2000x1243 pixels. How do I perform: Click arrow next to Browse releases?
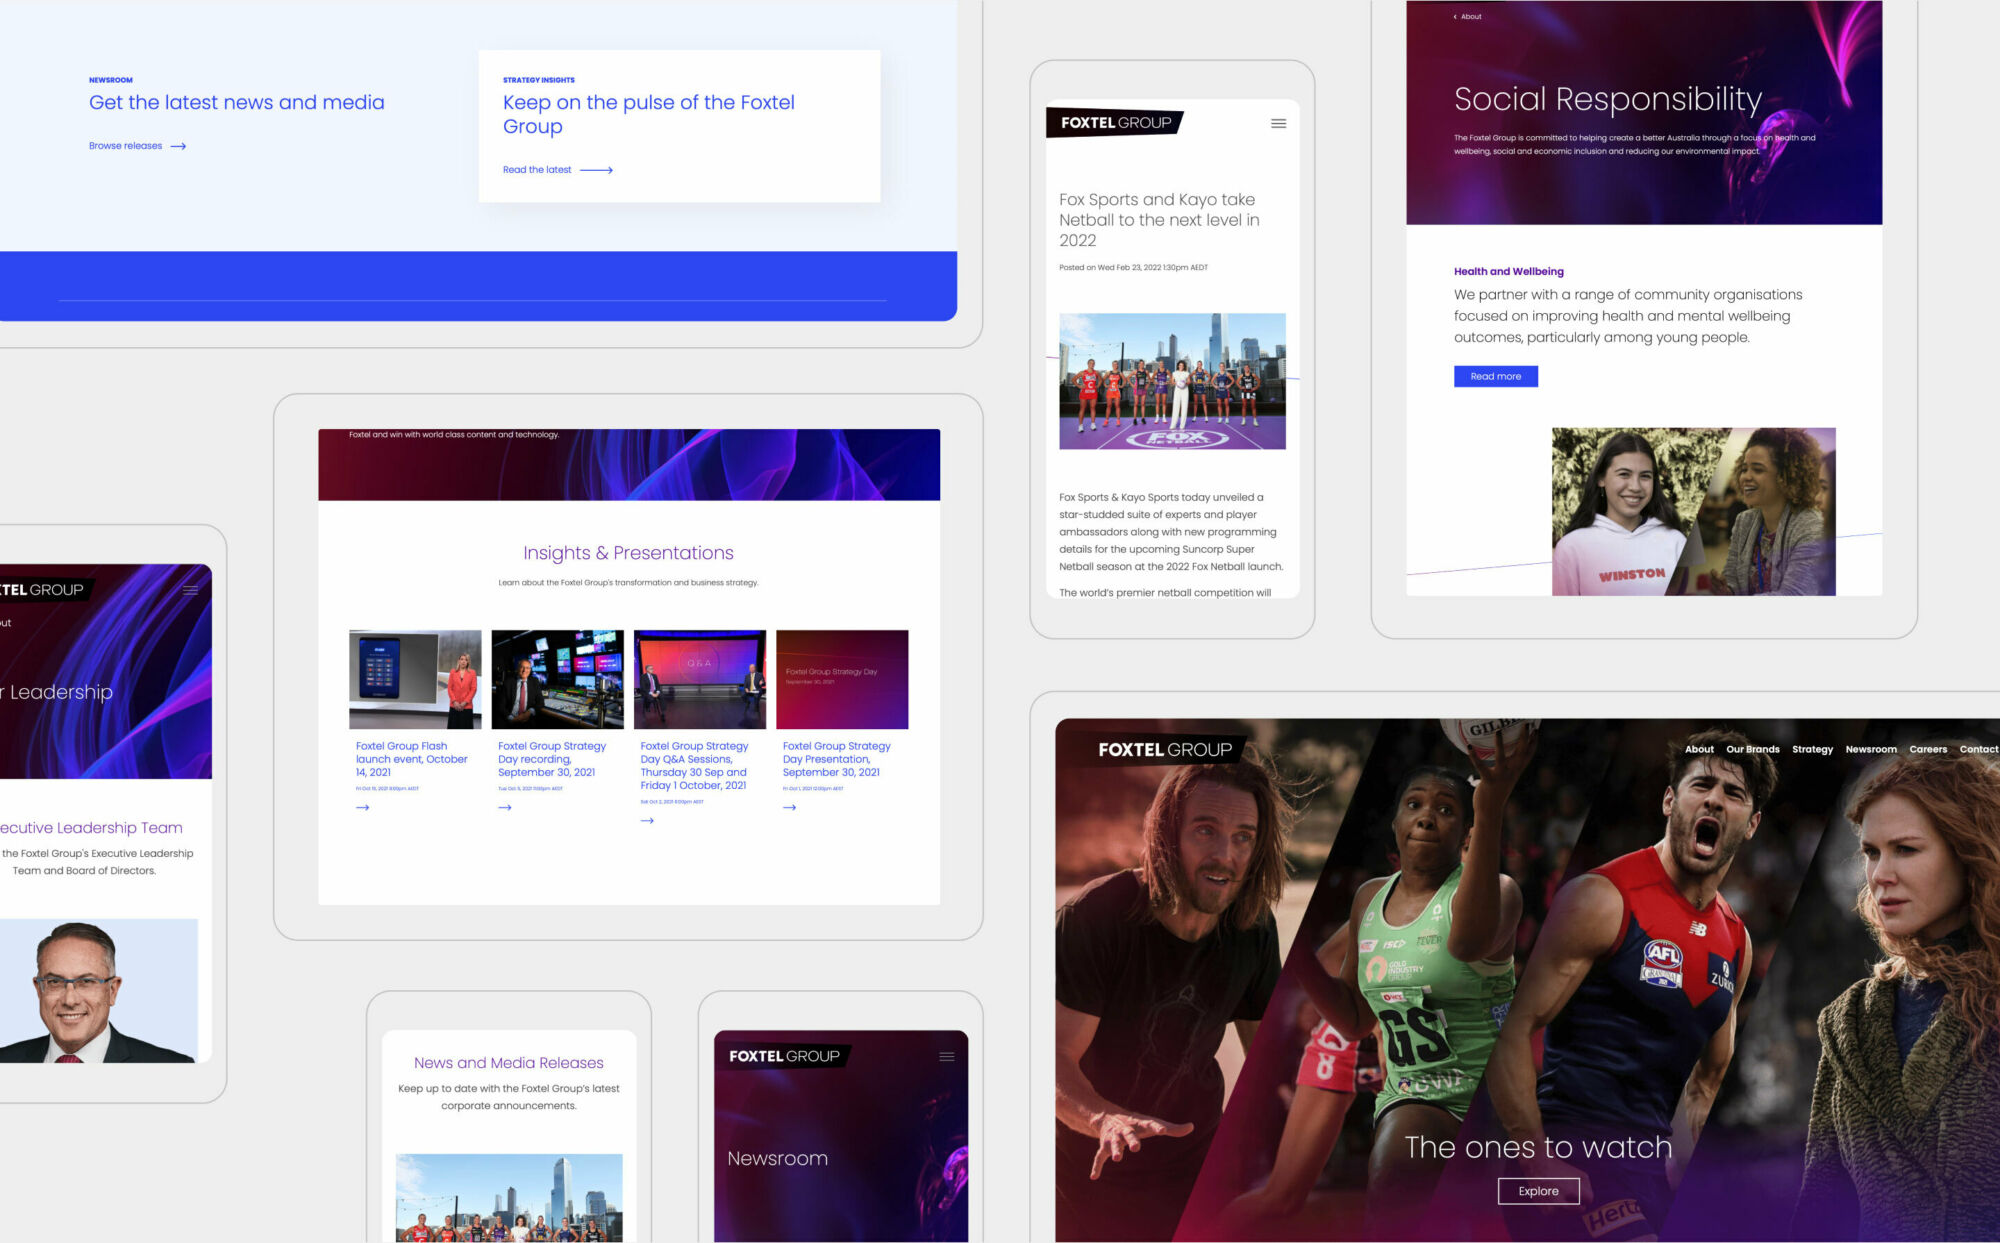pyautogui.click(x=178, y=146)
